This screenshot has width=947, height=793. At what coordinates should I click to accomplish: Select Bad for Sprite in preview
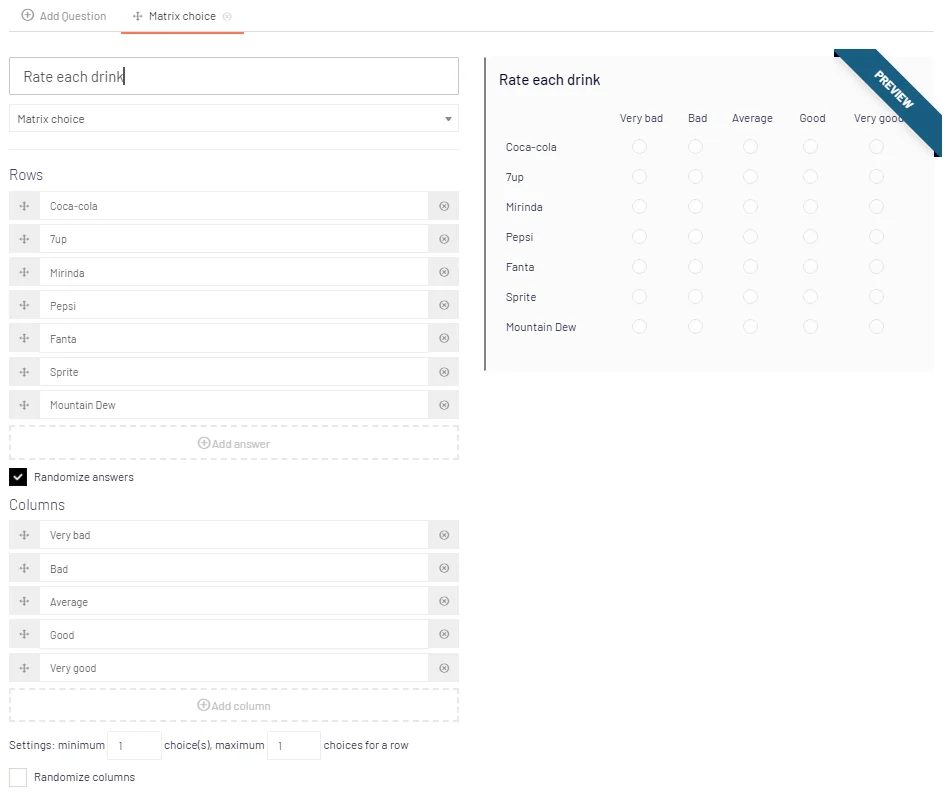[x=695, y=297]
